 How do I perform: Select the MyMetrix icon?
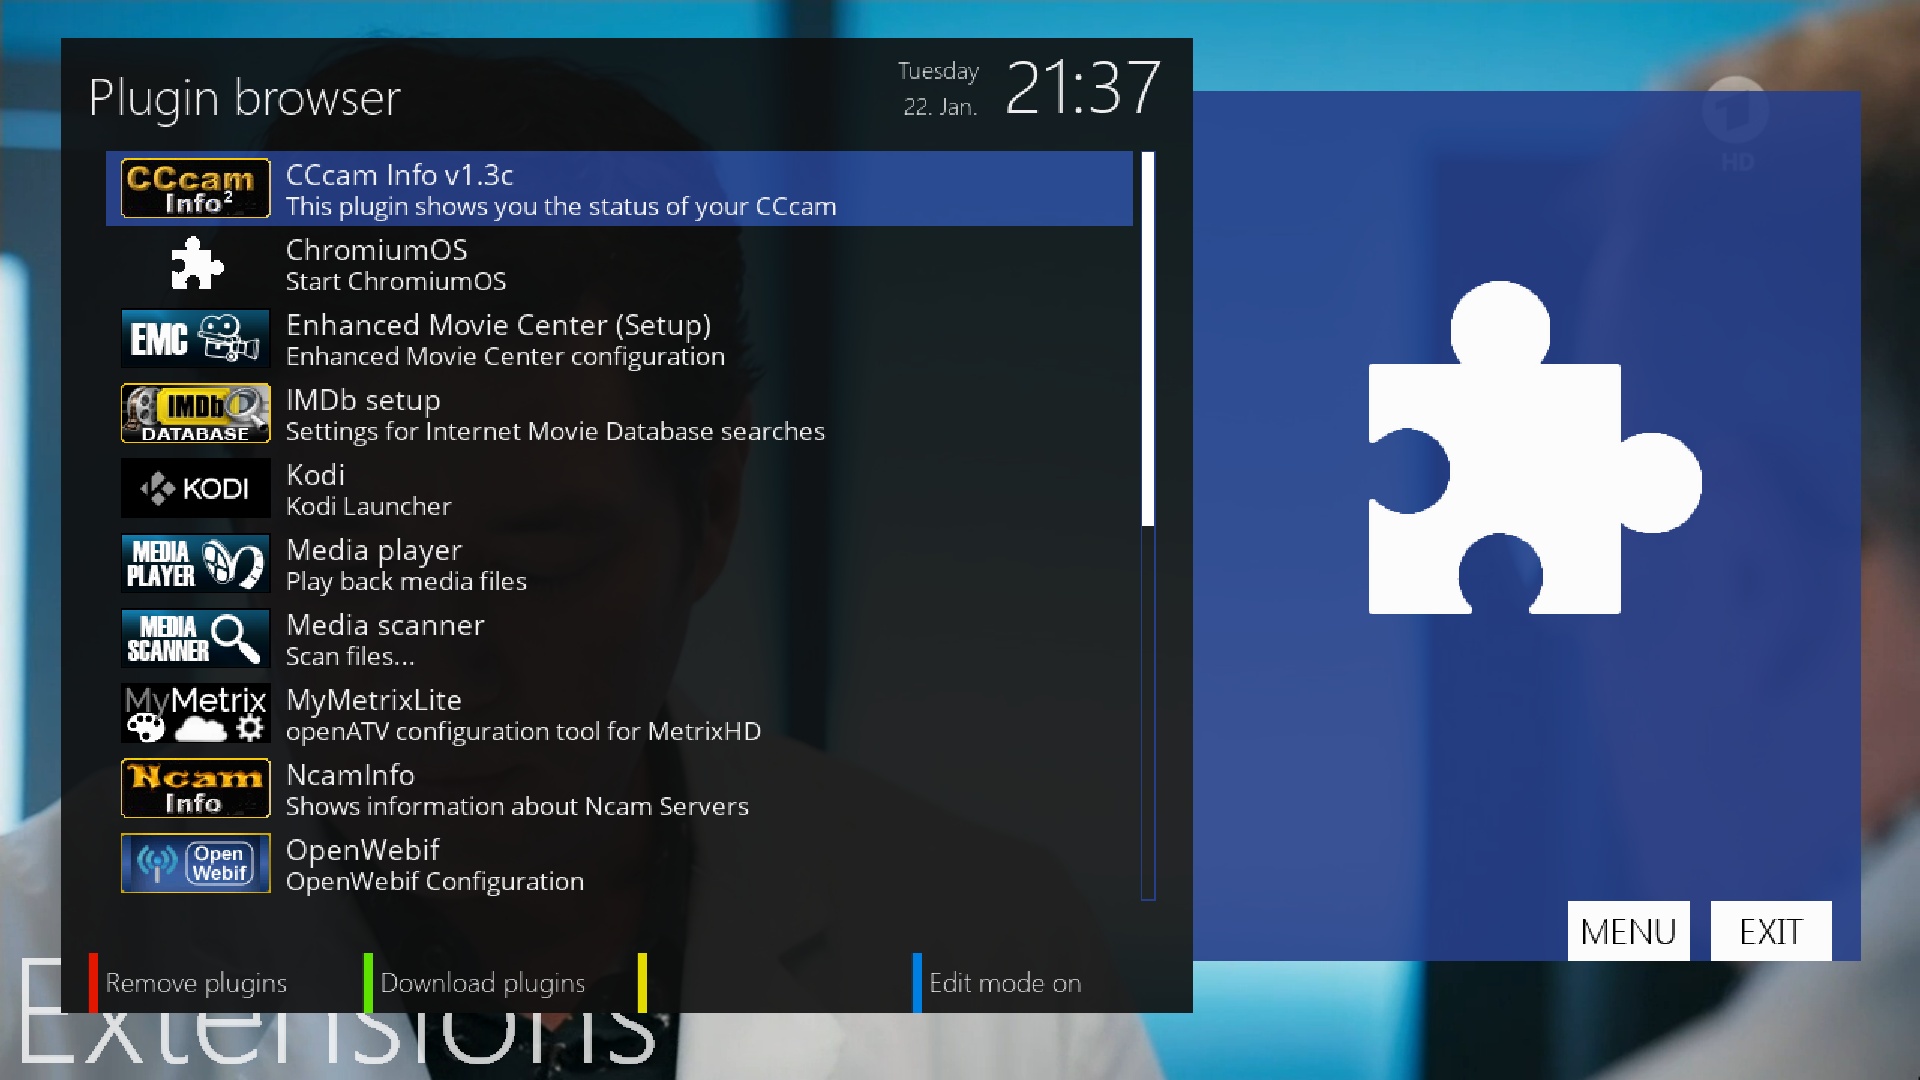click(x=195, y=713)
